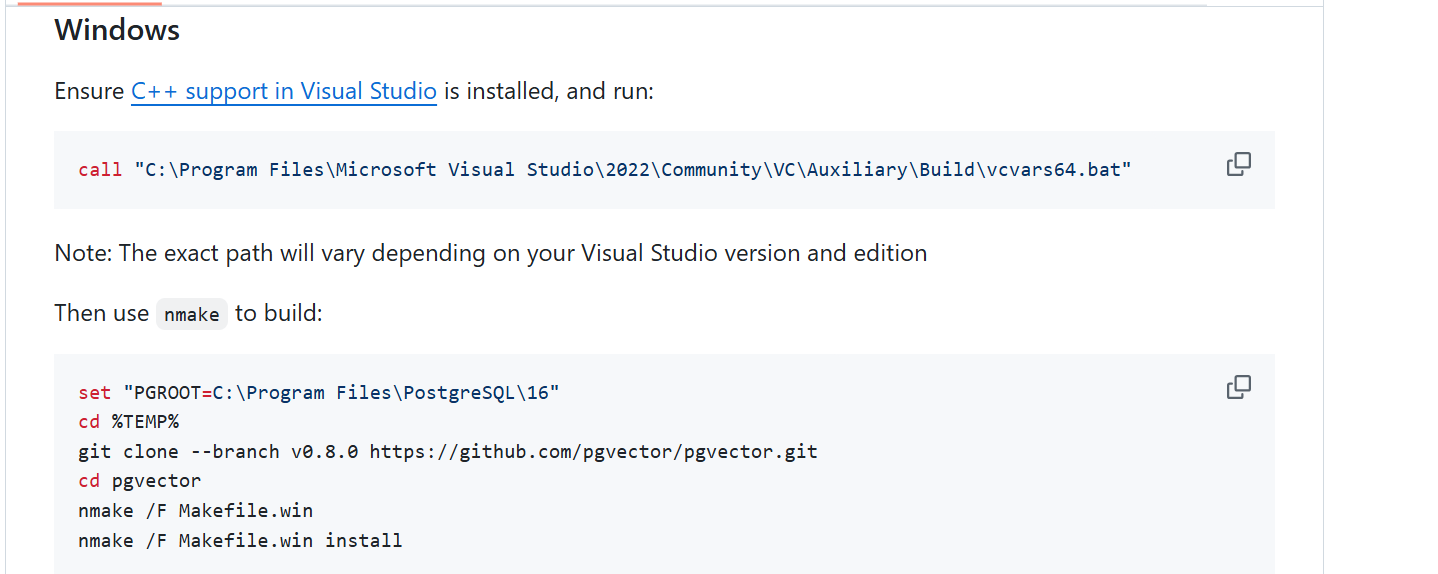Screen dimensions: 1438x574
Task: Click the set PGROOT command line
Action: click(x=319, y=392)
